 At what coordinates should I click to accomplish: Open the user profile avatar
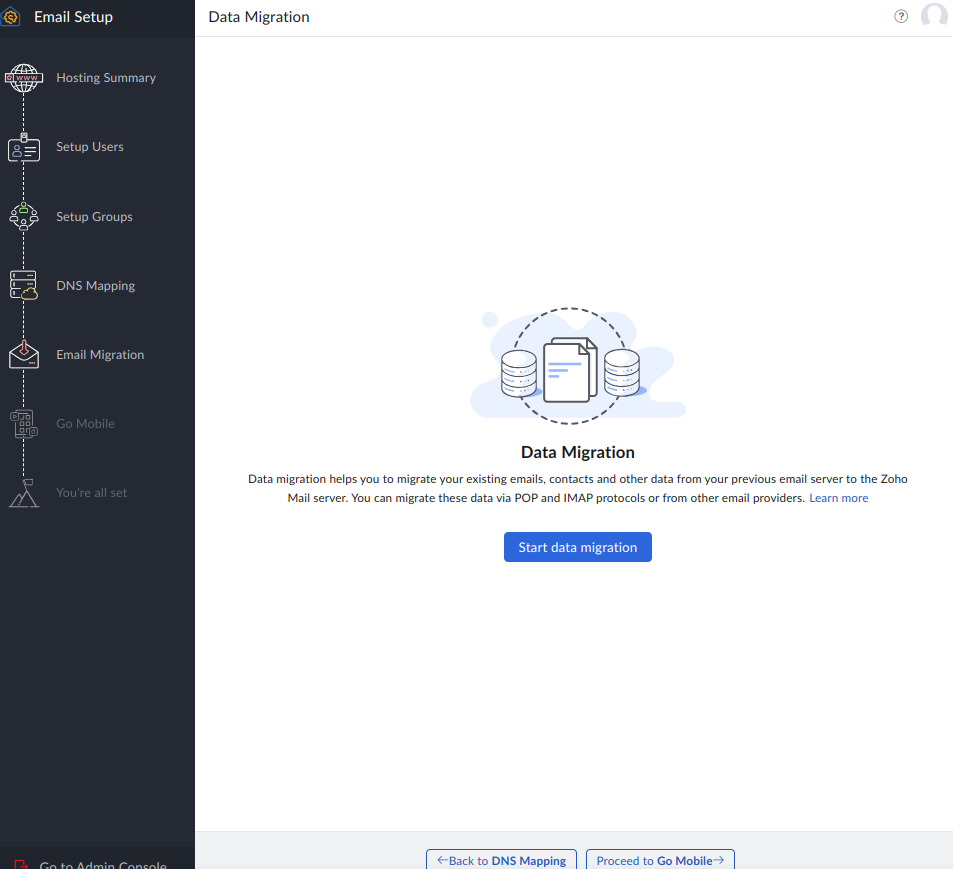tap(934, 17)
